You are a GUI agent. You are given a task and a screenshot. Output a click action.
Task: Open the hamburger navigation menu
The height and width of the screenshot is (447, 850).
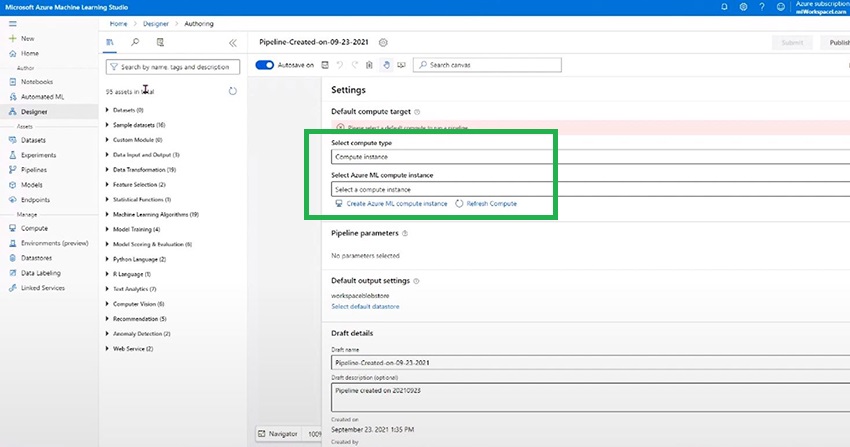tap(12, 24)
